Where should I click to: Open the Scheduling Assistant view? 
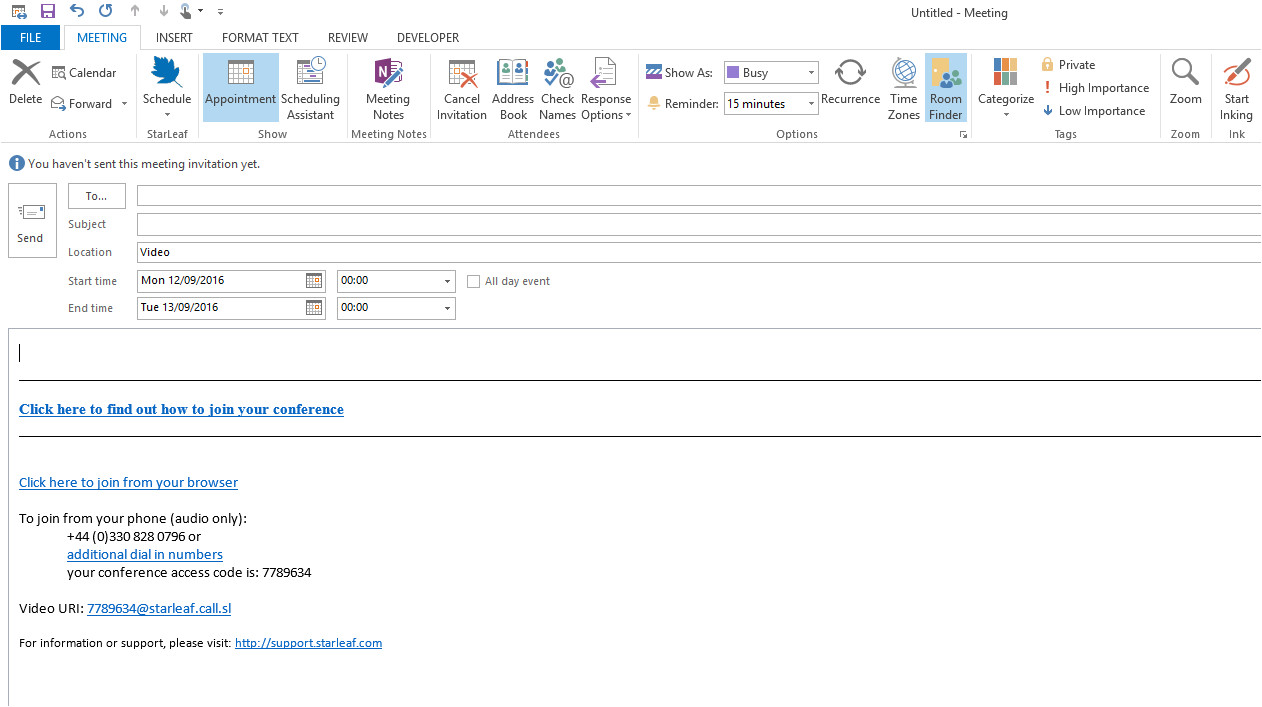tap(310, 88)
